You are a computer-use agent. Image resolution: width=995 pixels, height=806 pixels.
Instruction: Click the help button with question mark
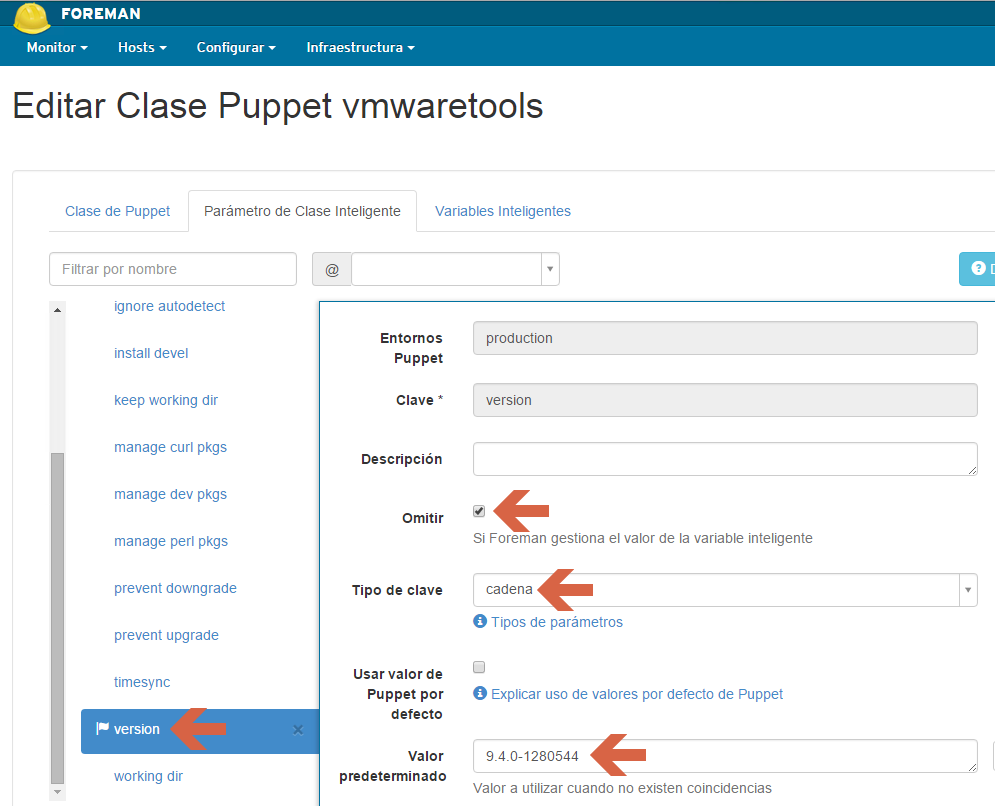(x=977, y=269)
